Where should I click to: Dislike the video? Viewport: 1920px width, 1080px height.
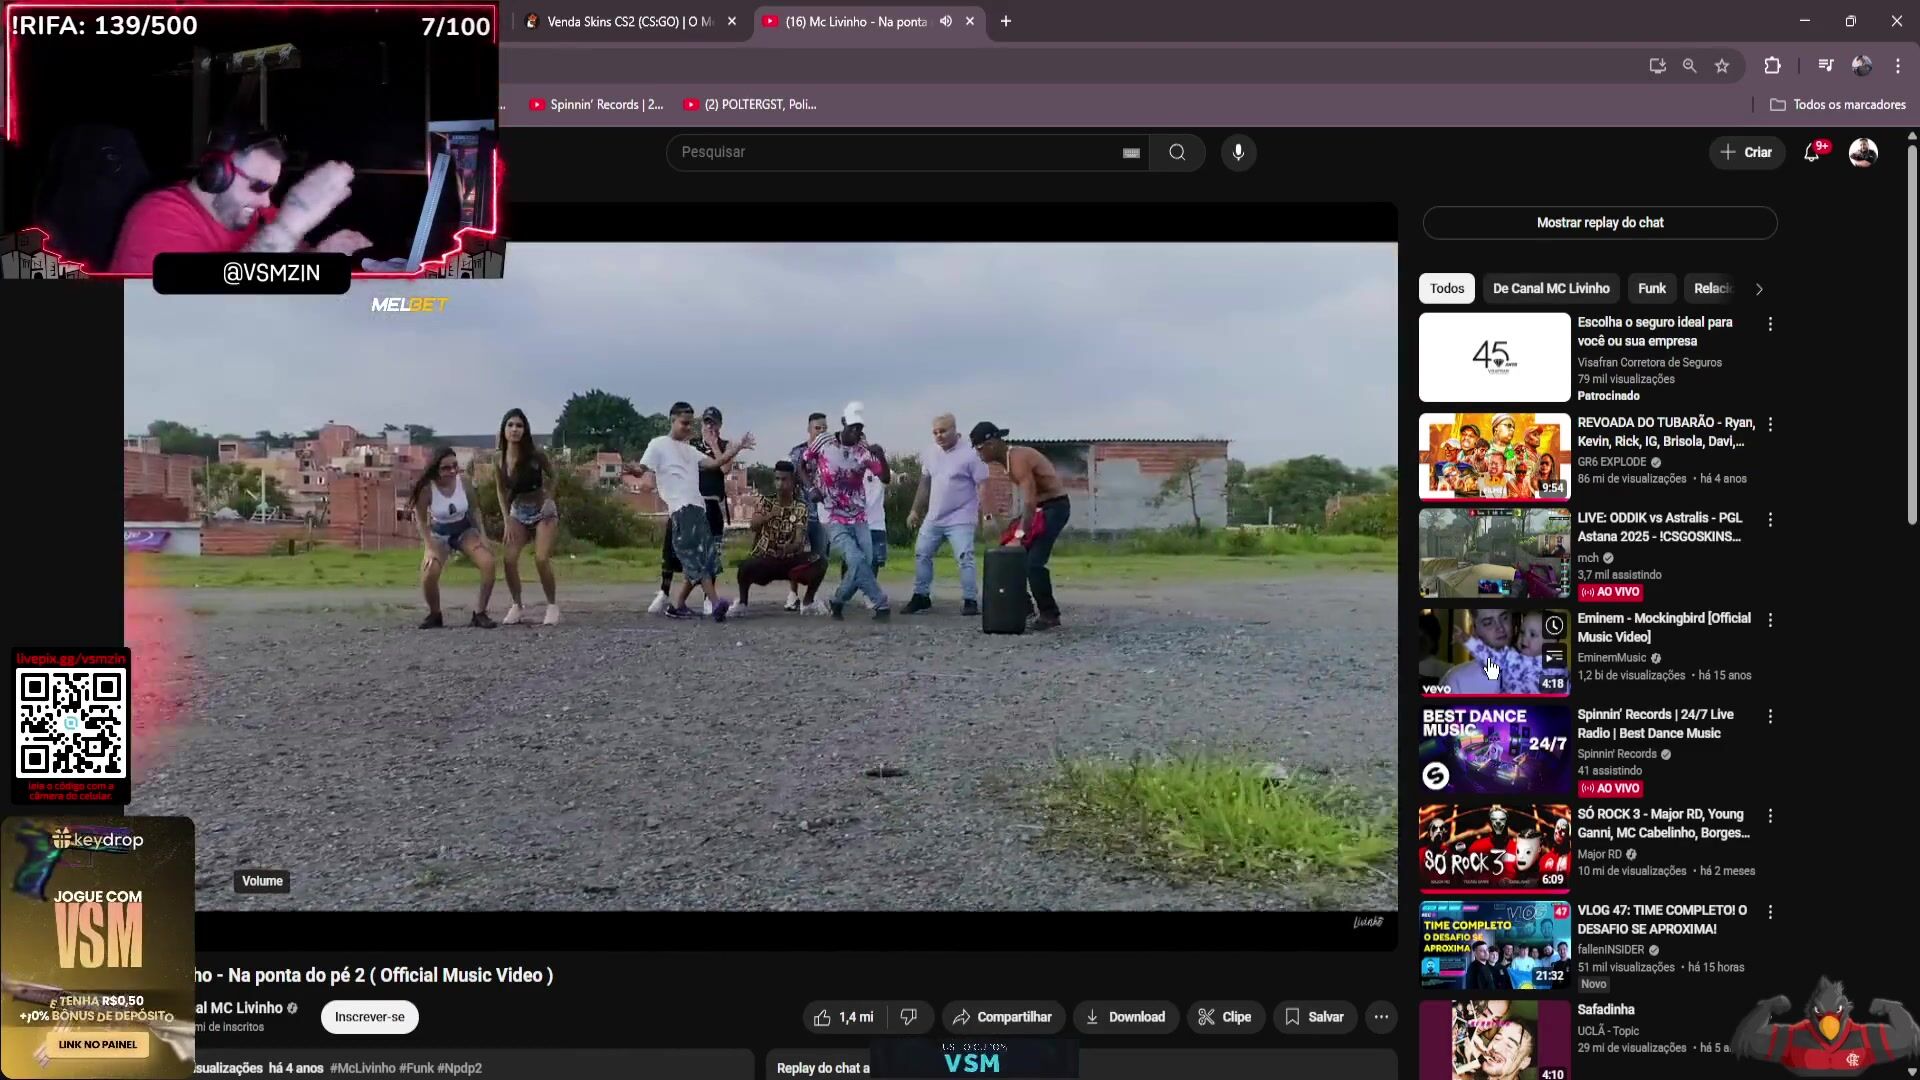pos(909,1017)
